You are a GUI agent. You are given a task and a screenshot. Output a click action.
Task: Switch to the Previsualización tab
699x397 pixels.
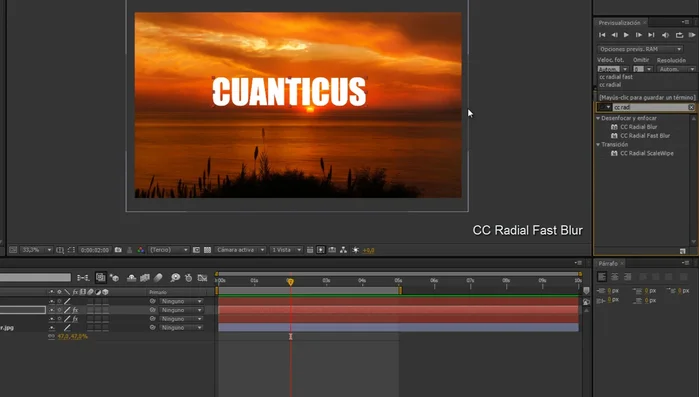619,23
